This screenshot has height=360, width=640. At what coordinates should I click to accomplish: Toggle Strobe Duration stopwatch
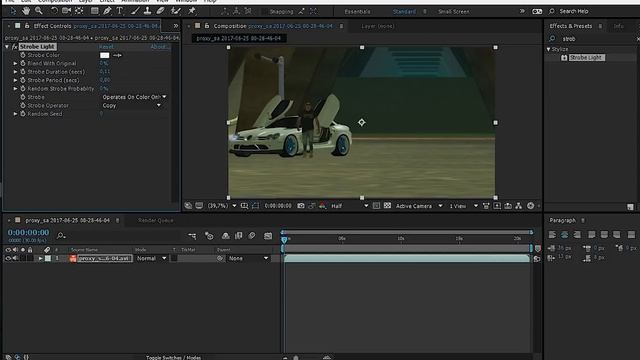point(23,72)
